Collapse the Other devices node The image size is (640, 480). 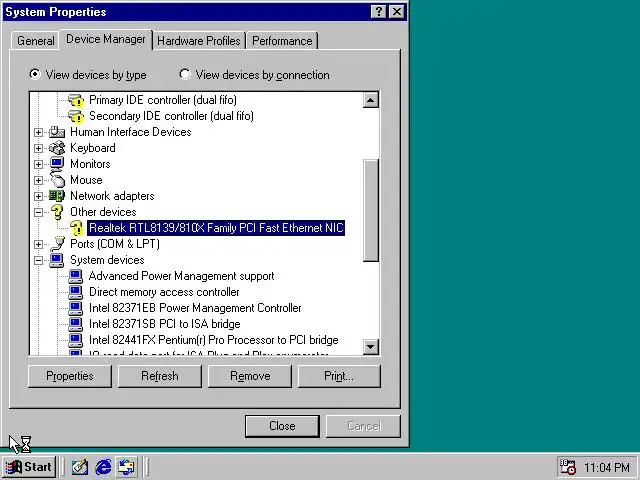click(38, 212)
